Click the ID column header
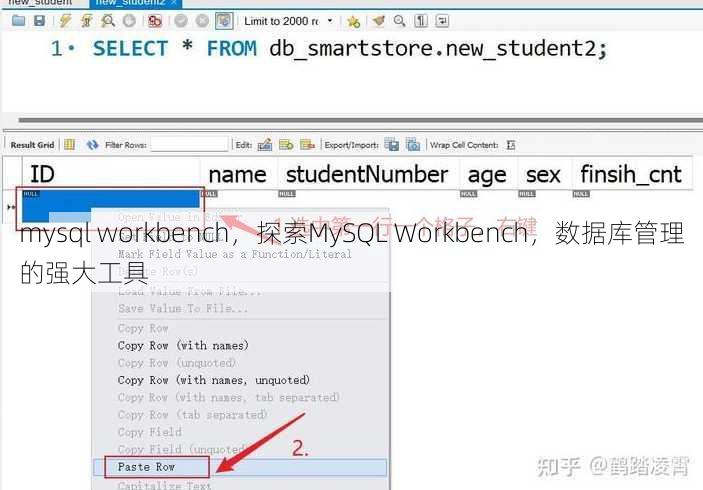703x490 pixels. [111, 174]
